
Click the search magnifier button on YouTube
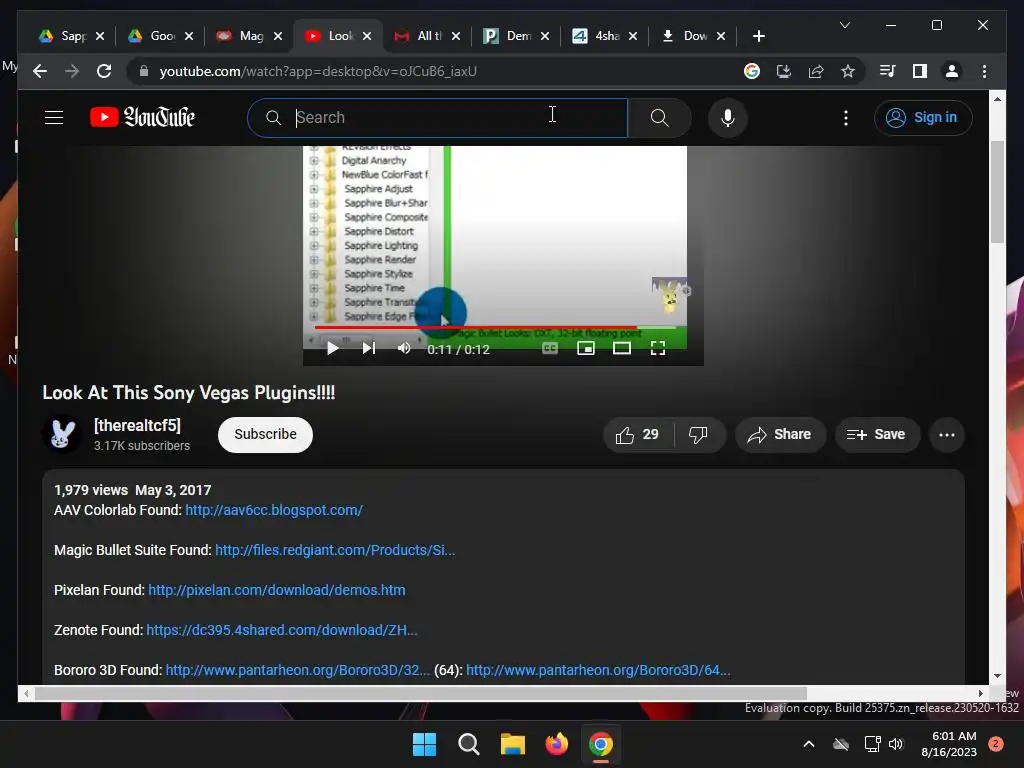click(660, 118)
